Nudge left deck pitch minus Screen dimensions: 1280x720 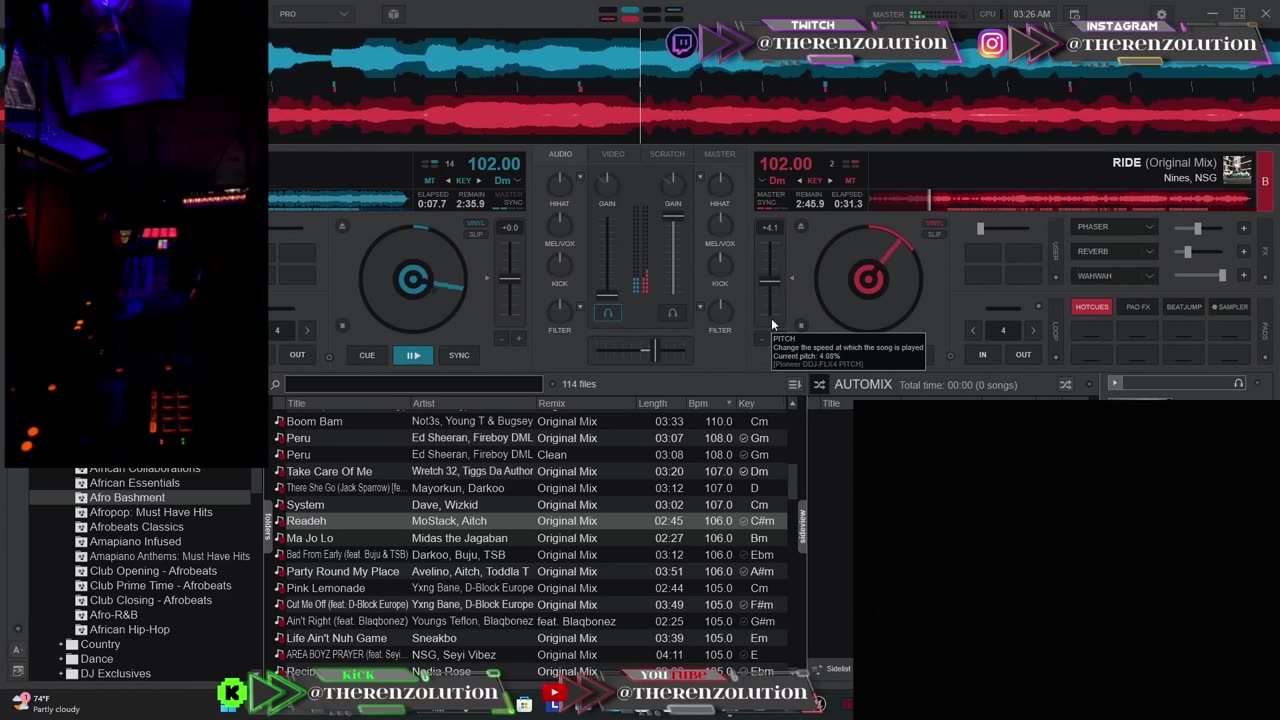click(x=502, y=339)
